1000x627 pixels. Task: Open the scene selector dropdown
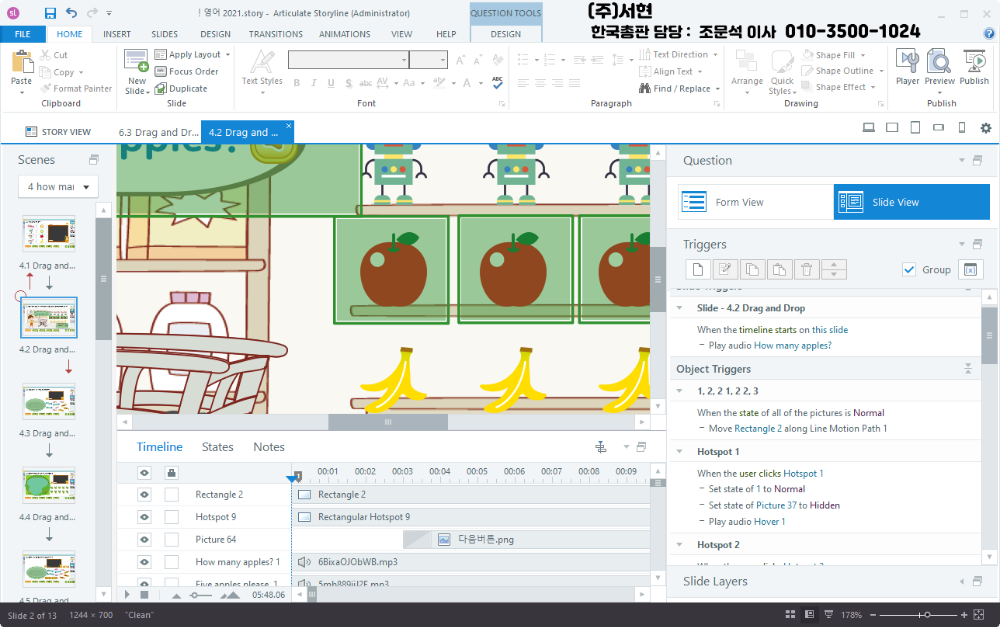pyautogui.click(x=58, y=187)
